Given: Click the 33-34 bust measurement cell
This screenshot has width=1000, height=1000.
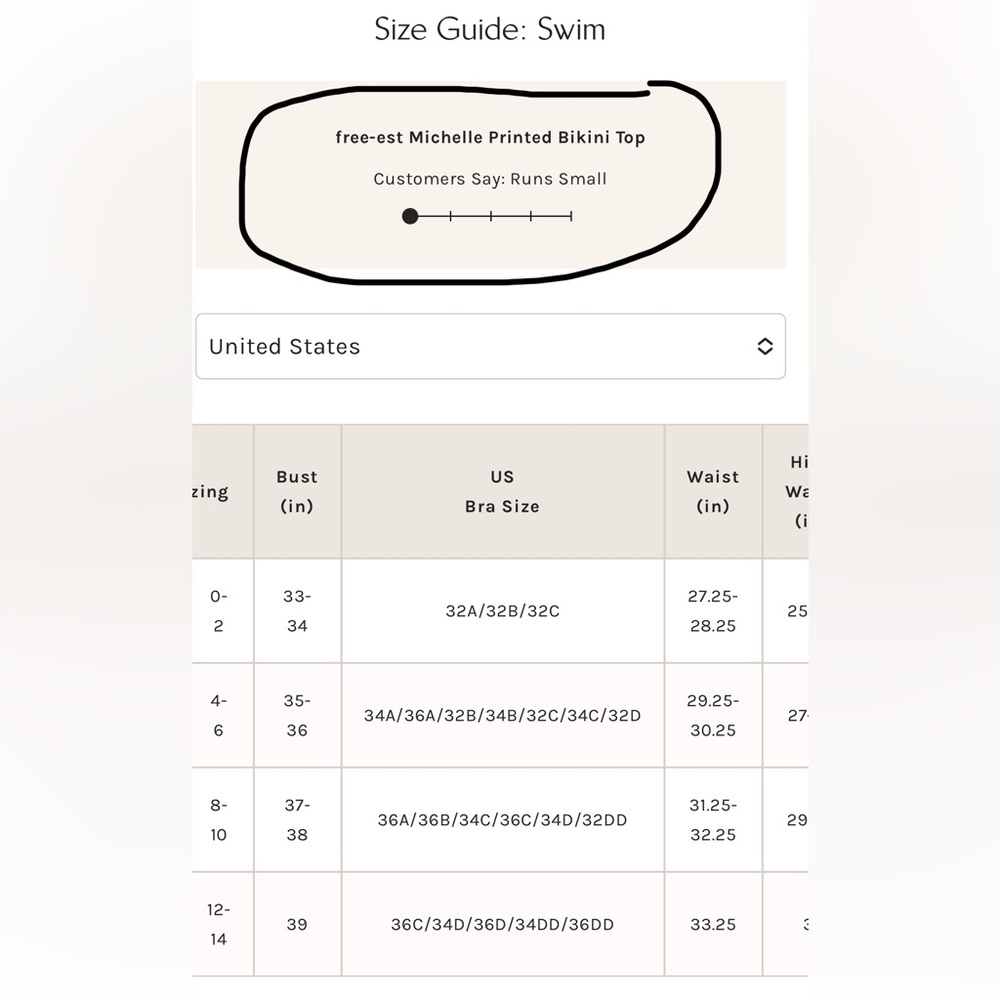Looking at the screenshot, I should tap(297, 611).
